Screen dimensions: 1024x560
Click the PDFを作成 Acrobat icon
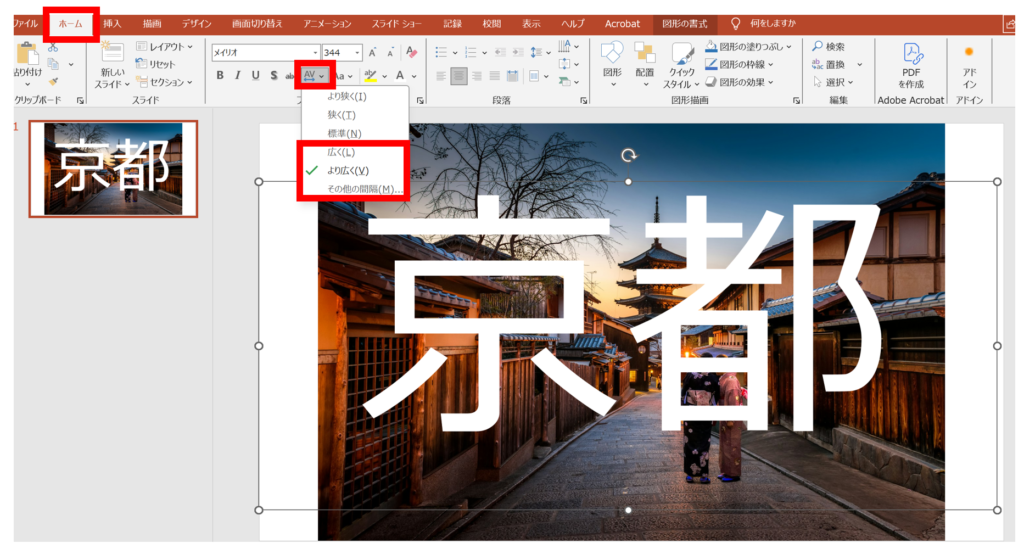coord(911,65)
